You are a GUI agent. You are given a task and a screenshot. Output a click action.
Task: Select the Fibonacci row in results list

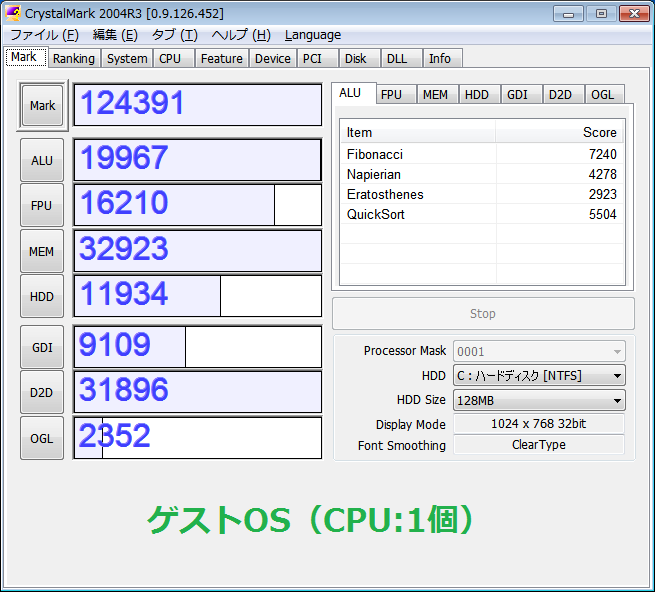coord(481,154)
